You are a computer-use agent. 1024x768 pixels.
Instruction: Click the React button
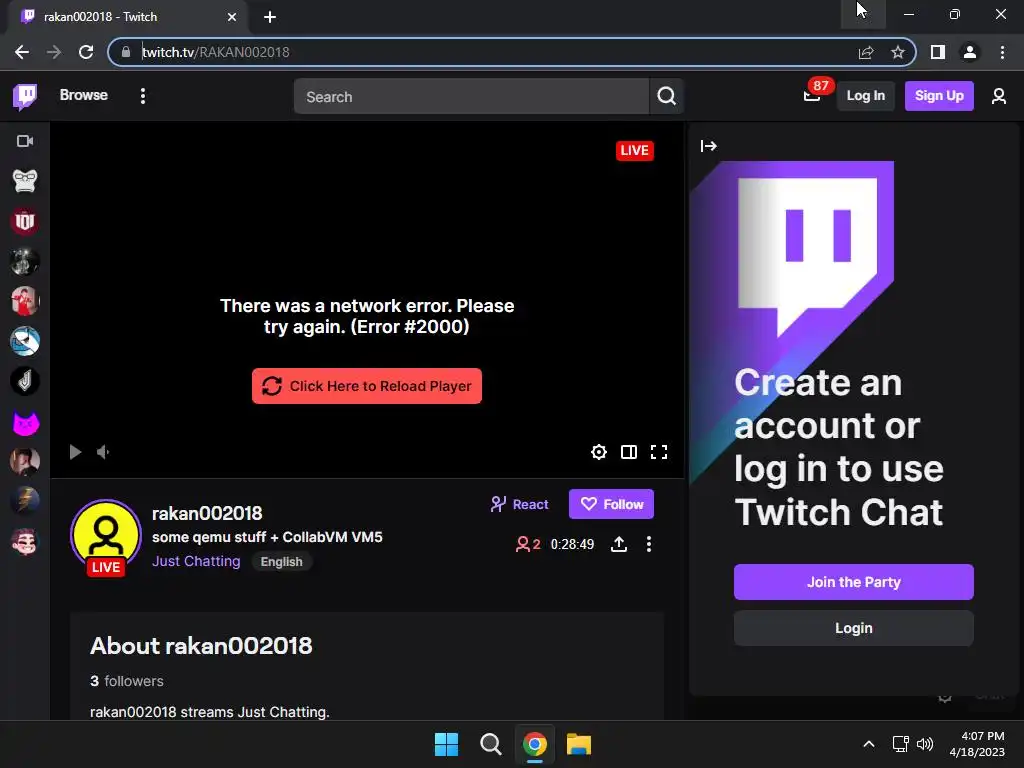(519, 504)
